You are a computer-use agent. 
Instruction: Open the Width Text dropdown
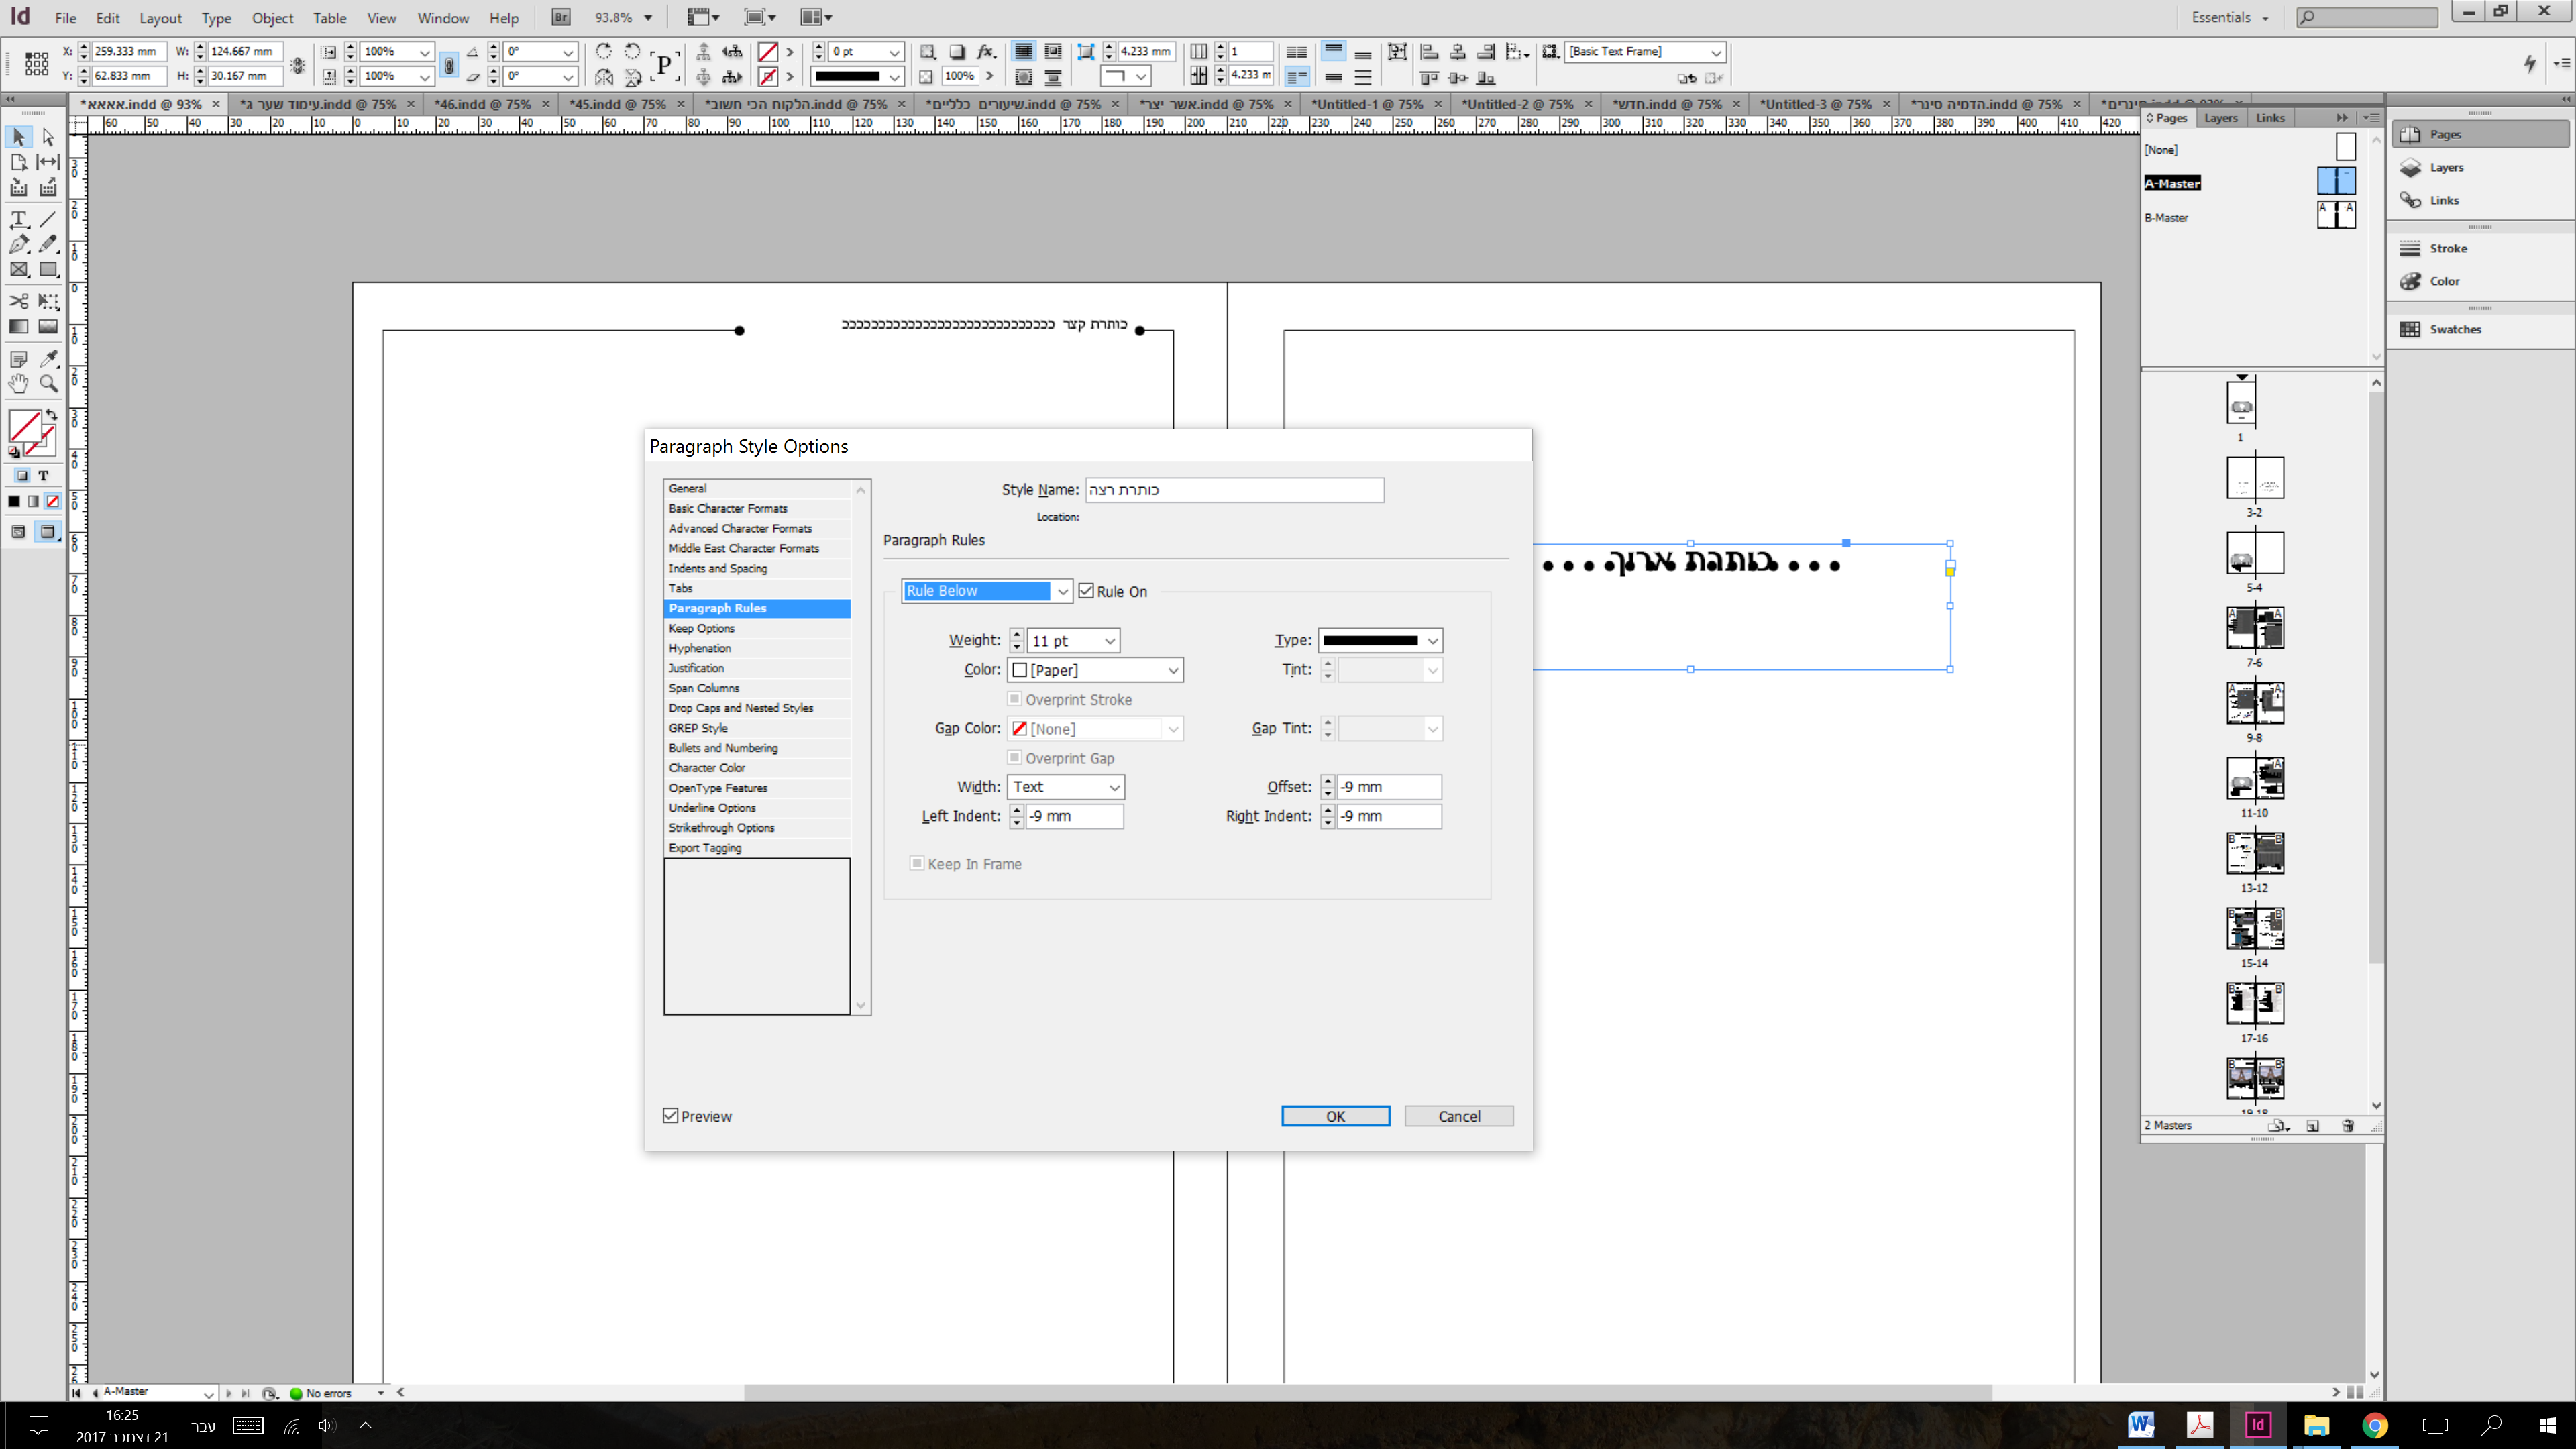click(x=1066, y=787)
